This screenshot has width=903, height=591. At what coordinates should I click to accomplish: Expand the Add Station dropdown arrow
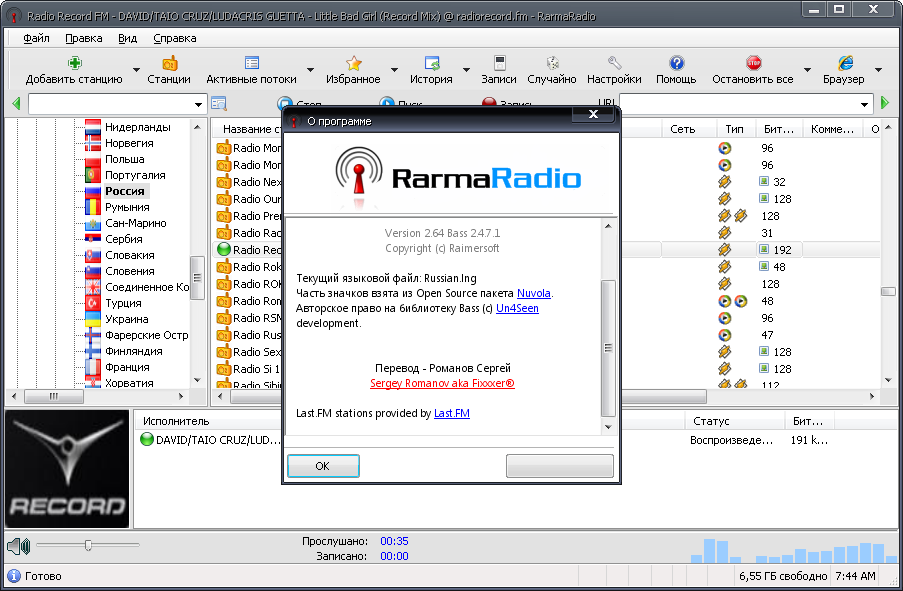pyautogui.click(x=136, y=71)
